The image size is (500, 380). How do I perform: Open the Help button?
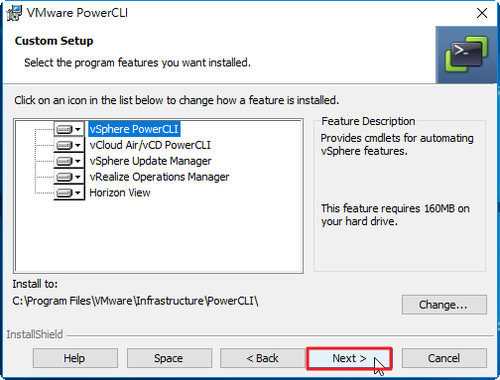(75, 358)
